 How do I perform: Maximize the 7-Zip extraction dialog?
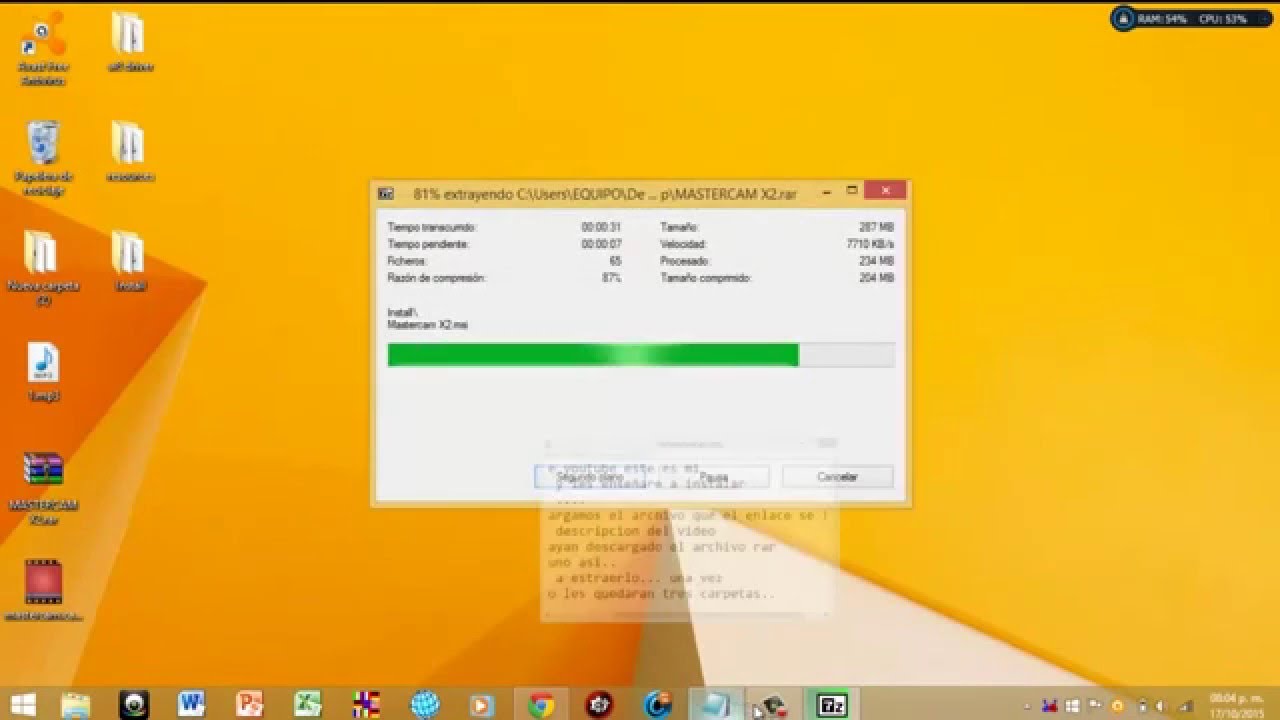click(x=852, y=190)
